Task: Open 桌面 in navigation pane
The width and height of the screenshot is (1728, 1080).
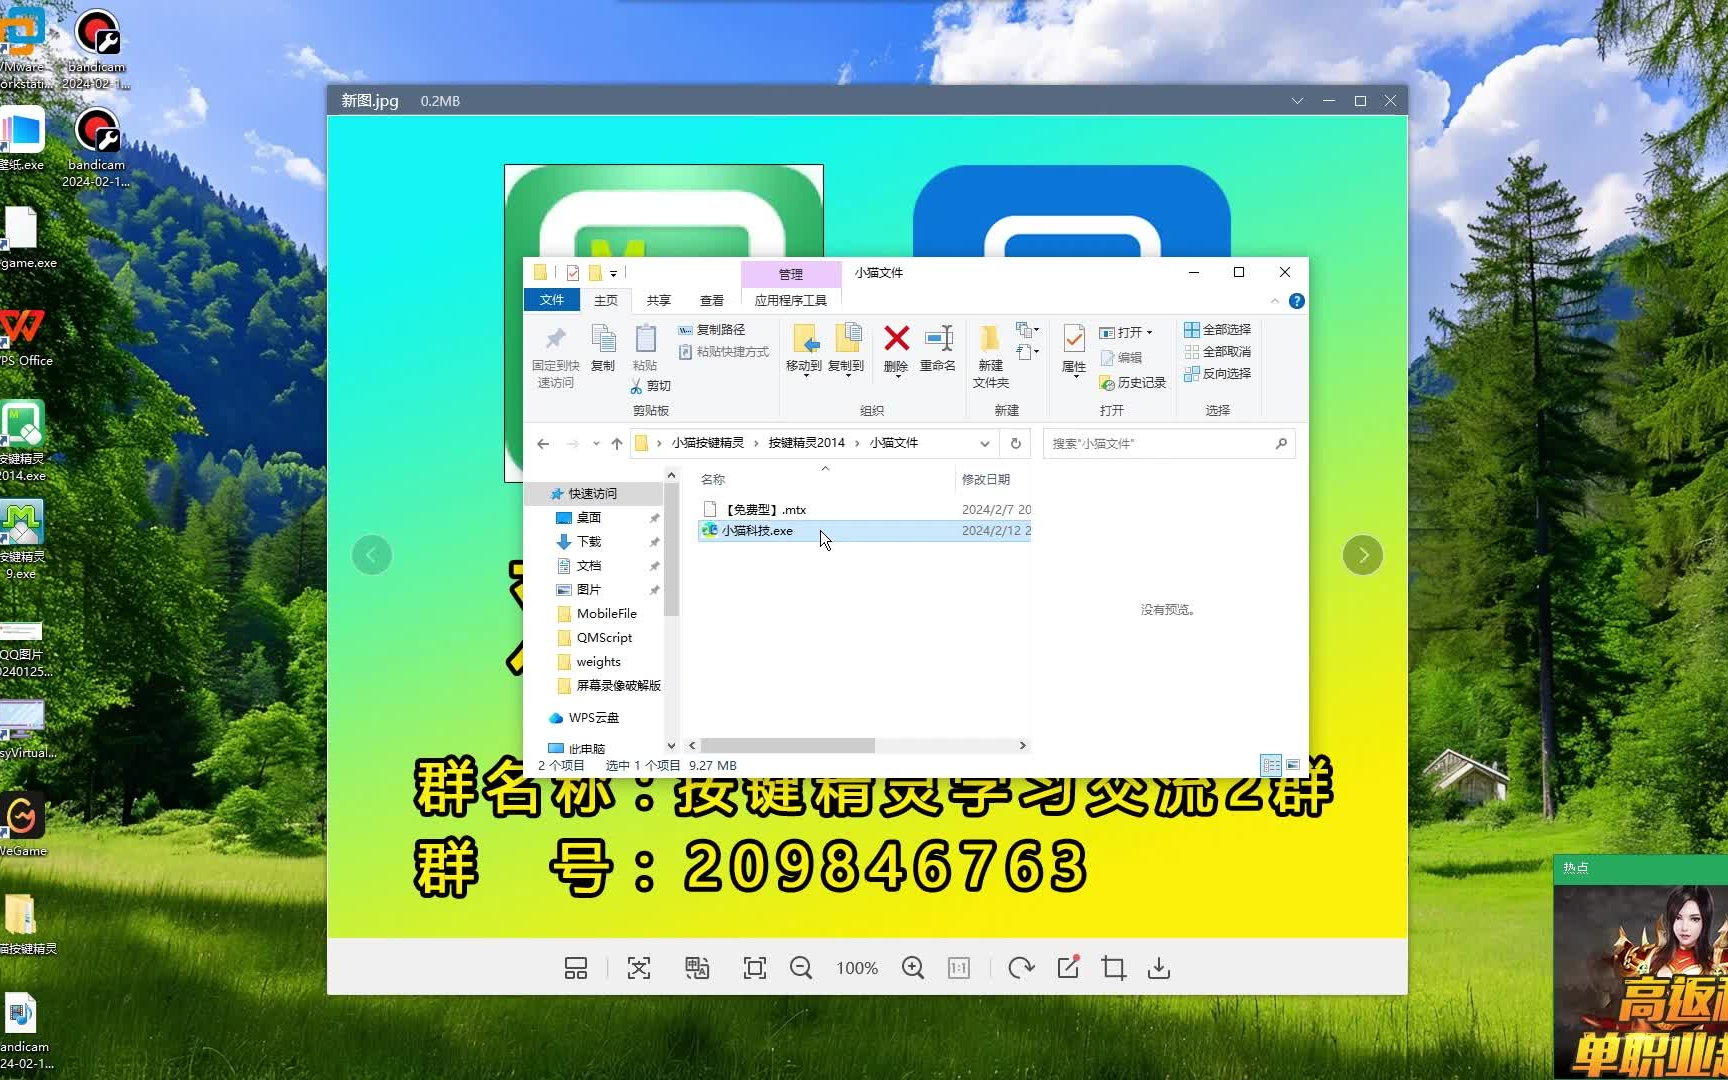Action: click(589, 518)
